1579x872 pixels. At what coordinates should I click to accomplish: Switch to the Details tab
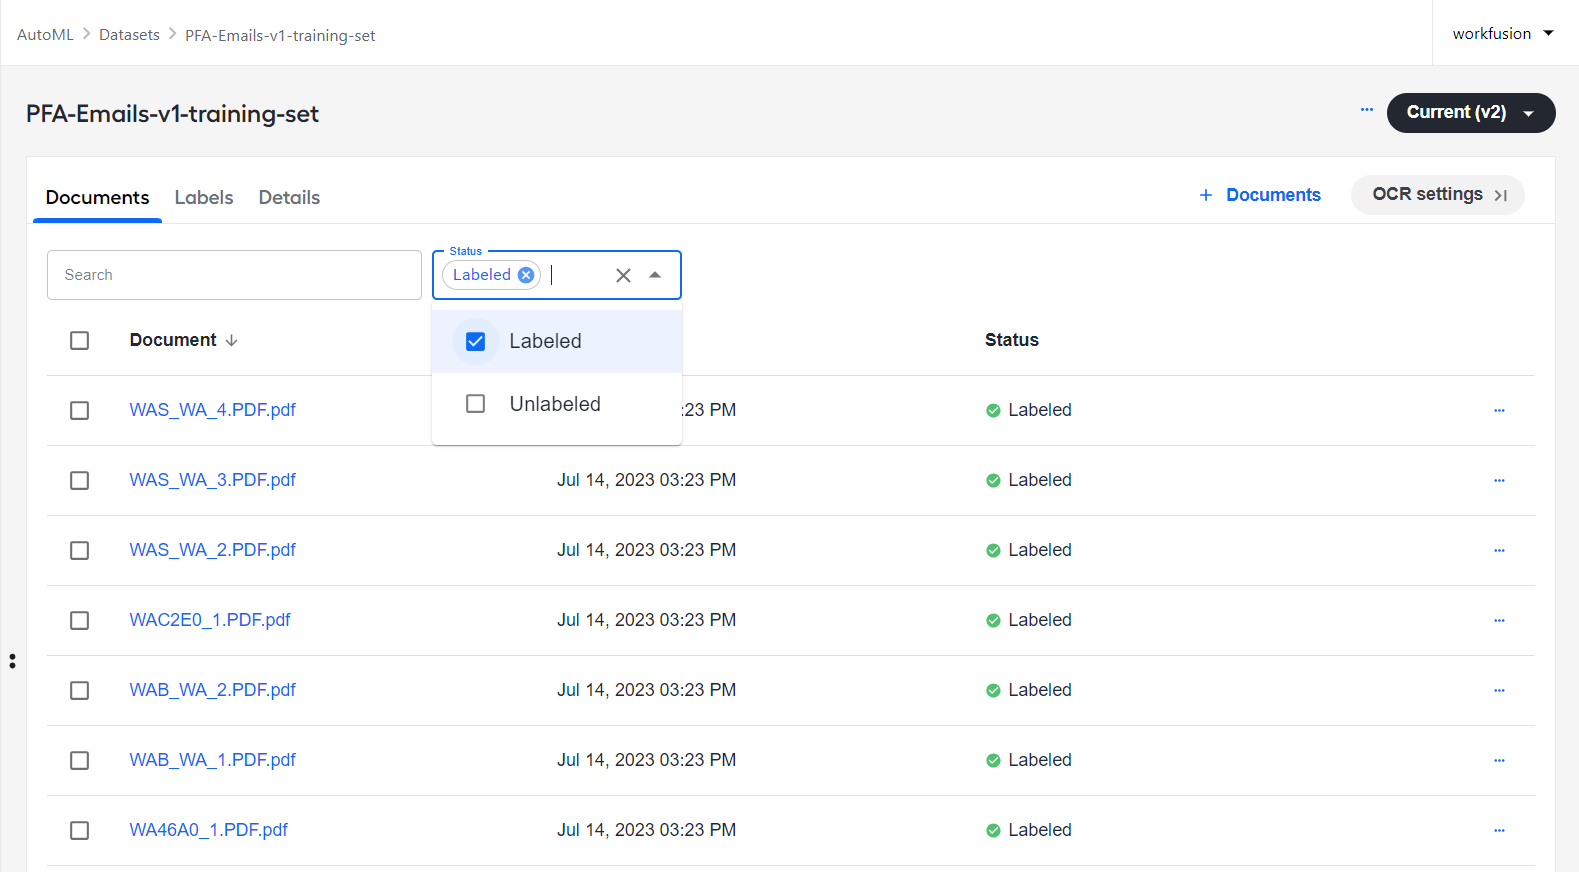click(x=289, y=198)
